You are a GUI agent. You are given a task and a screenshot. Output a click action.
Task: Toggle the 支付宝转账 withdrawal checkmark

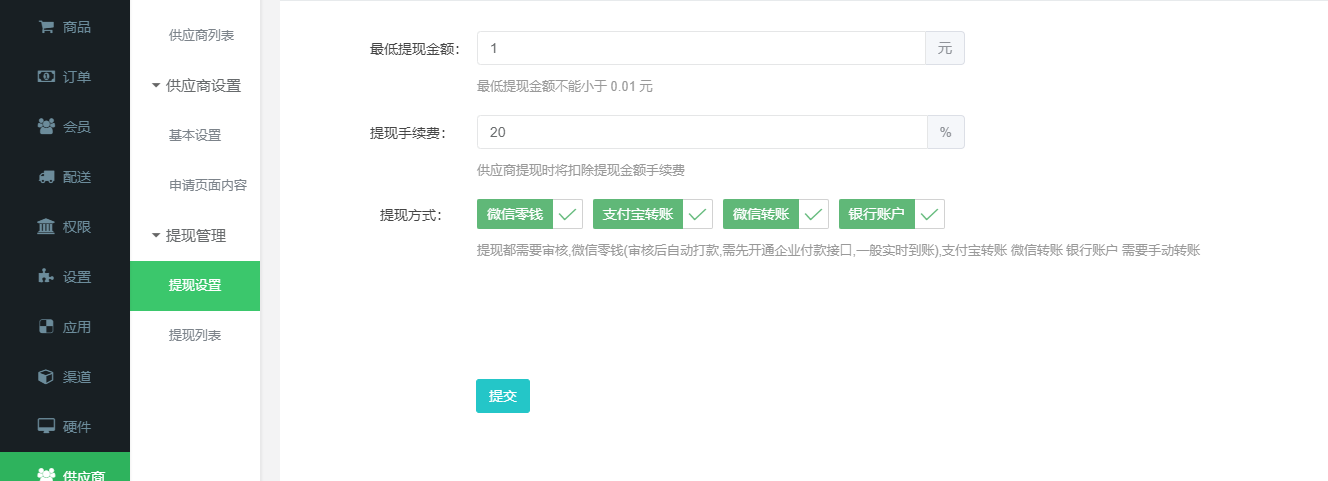coord(697,214)
